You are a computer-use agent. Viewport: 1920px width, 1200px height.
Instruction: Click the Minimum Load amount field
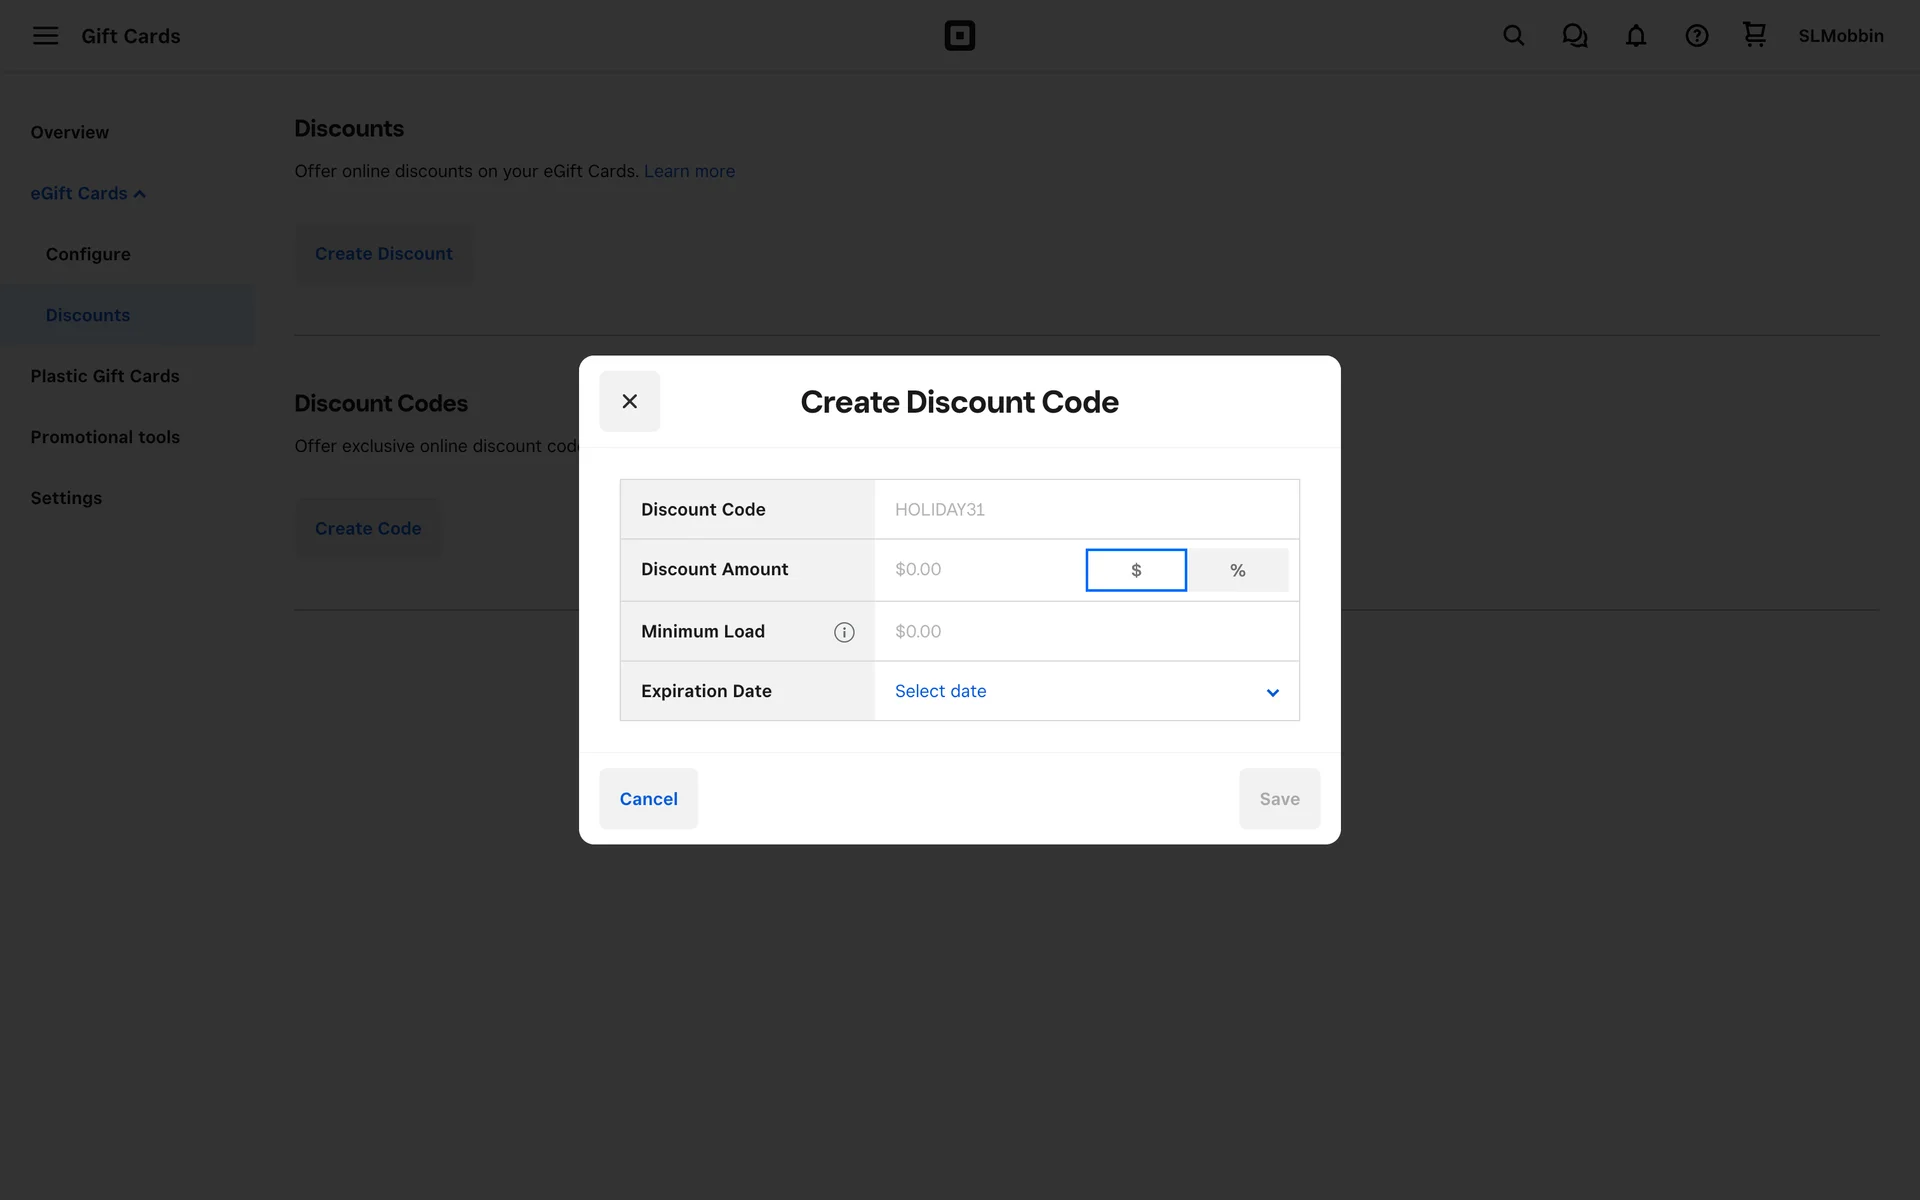[x=1086, y=632]
